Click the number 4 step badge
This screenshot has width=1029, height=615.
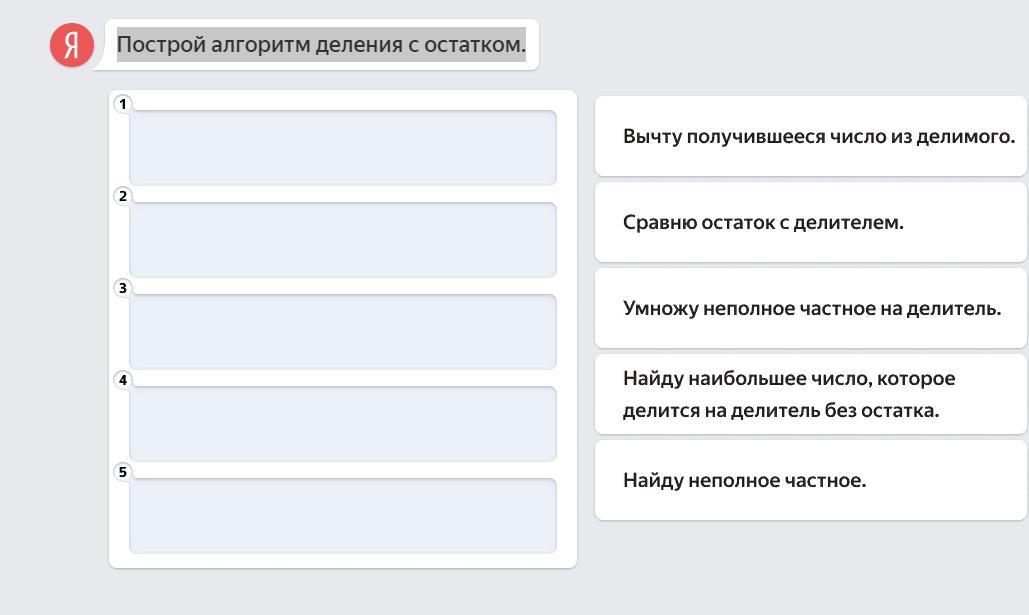click(x=123, y=380)
